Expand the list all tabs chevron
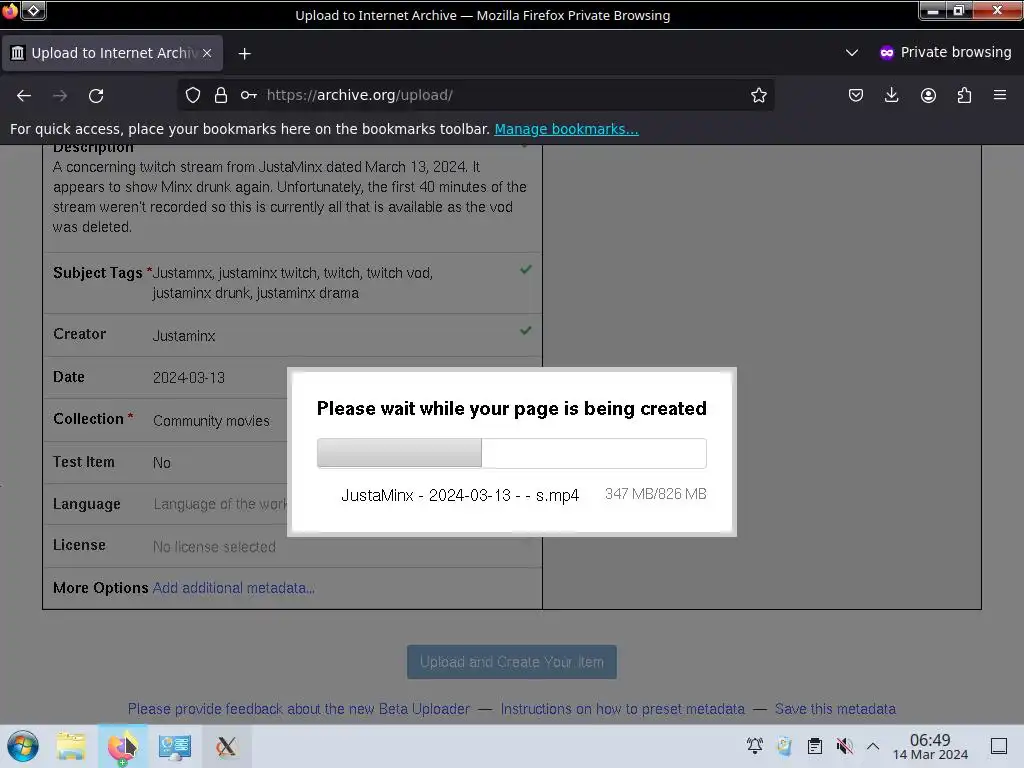The height and width of the screenshot is (768, 1024). click(x=852, y=52)
